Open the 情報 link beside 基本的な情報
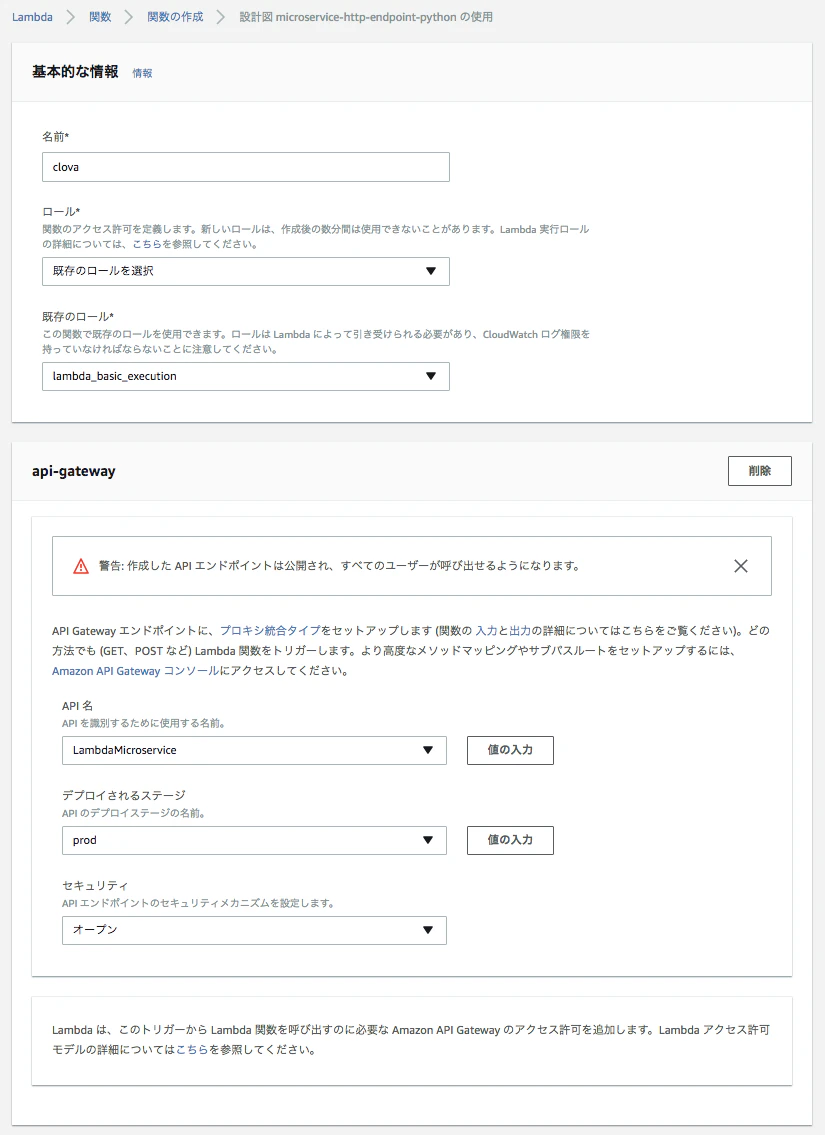 click(141, 73)
